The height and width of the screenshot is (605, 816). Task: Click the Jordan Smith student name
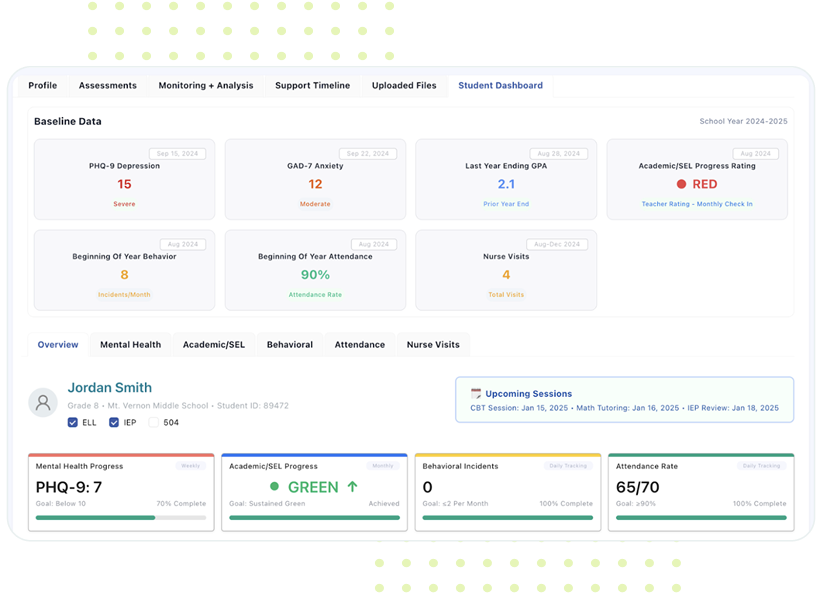[x=109, y=387]
